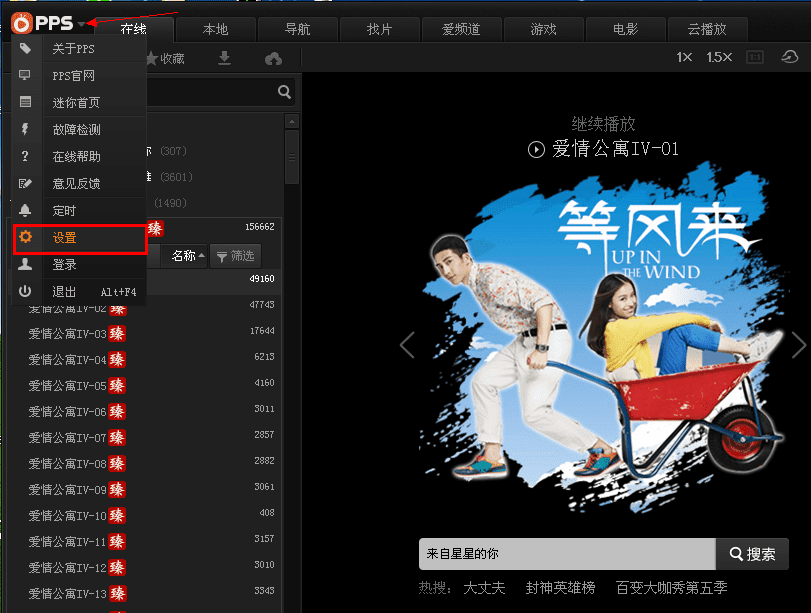This screenshot has width=811, height=613.
Task: Continue playing 爱情公寓IV-01
Action: (x=603, y=149)
